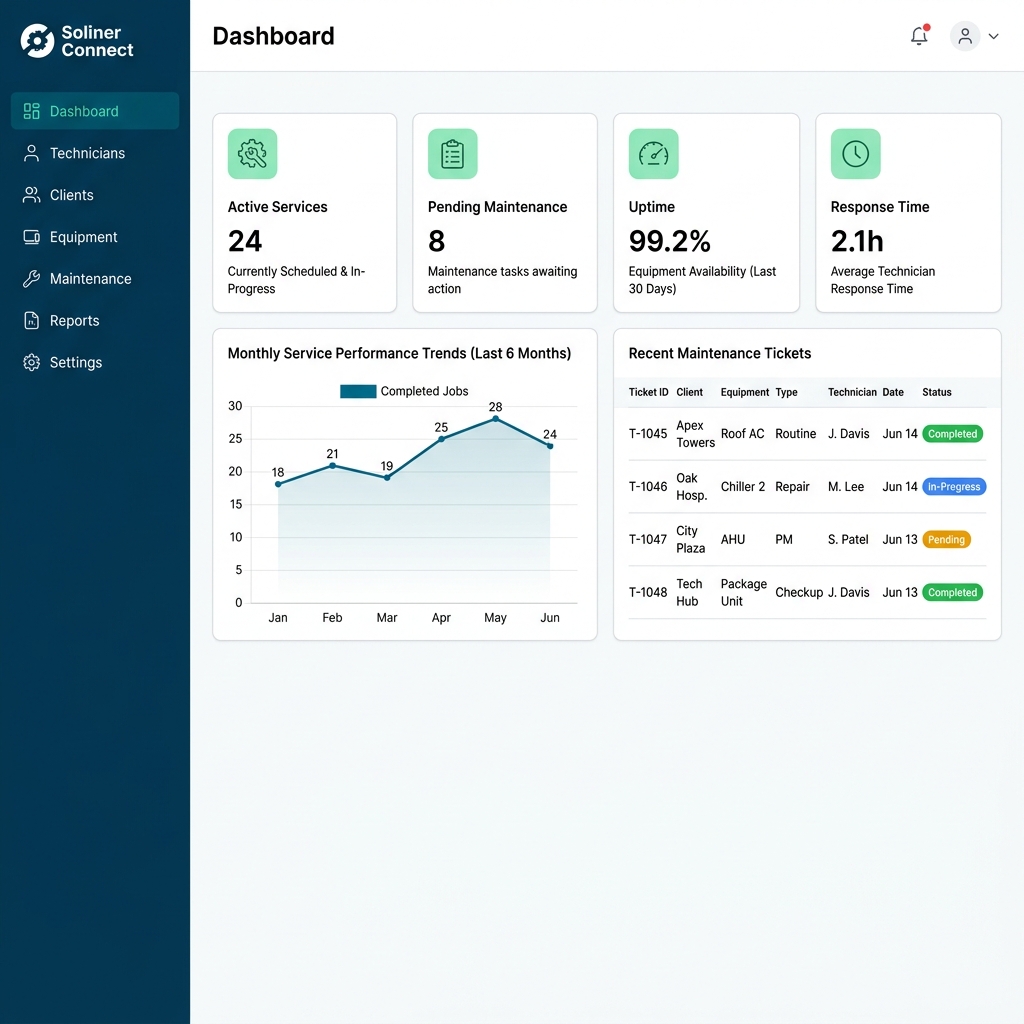Screen dimensions: 1024x1024
Task: Toggle the Completed Jobs legend swatch
Action: (358, 391)
